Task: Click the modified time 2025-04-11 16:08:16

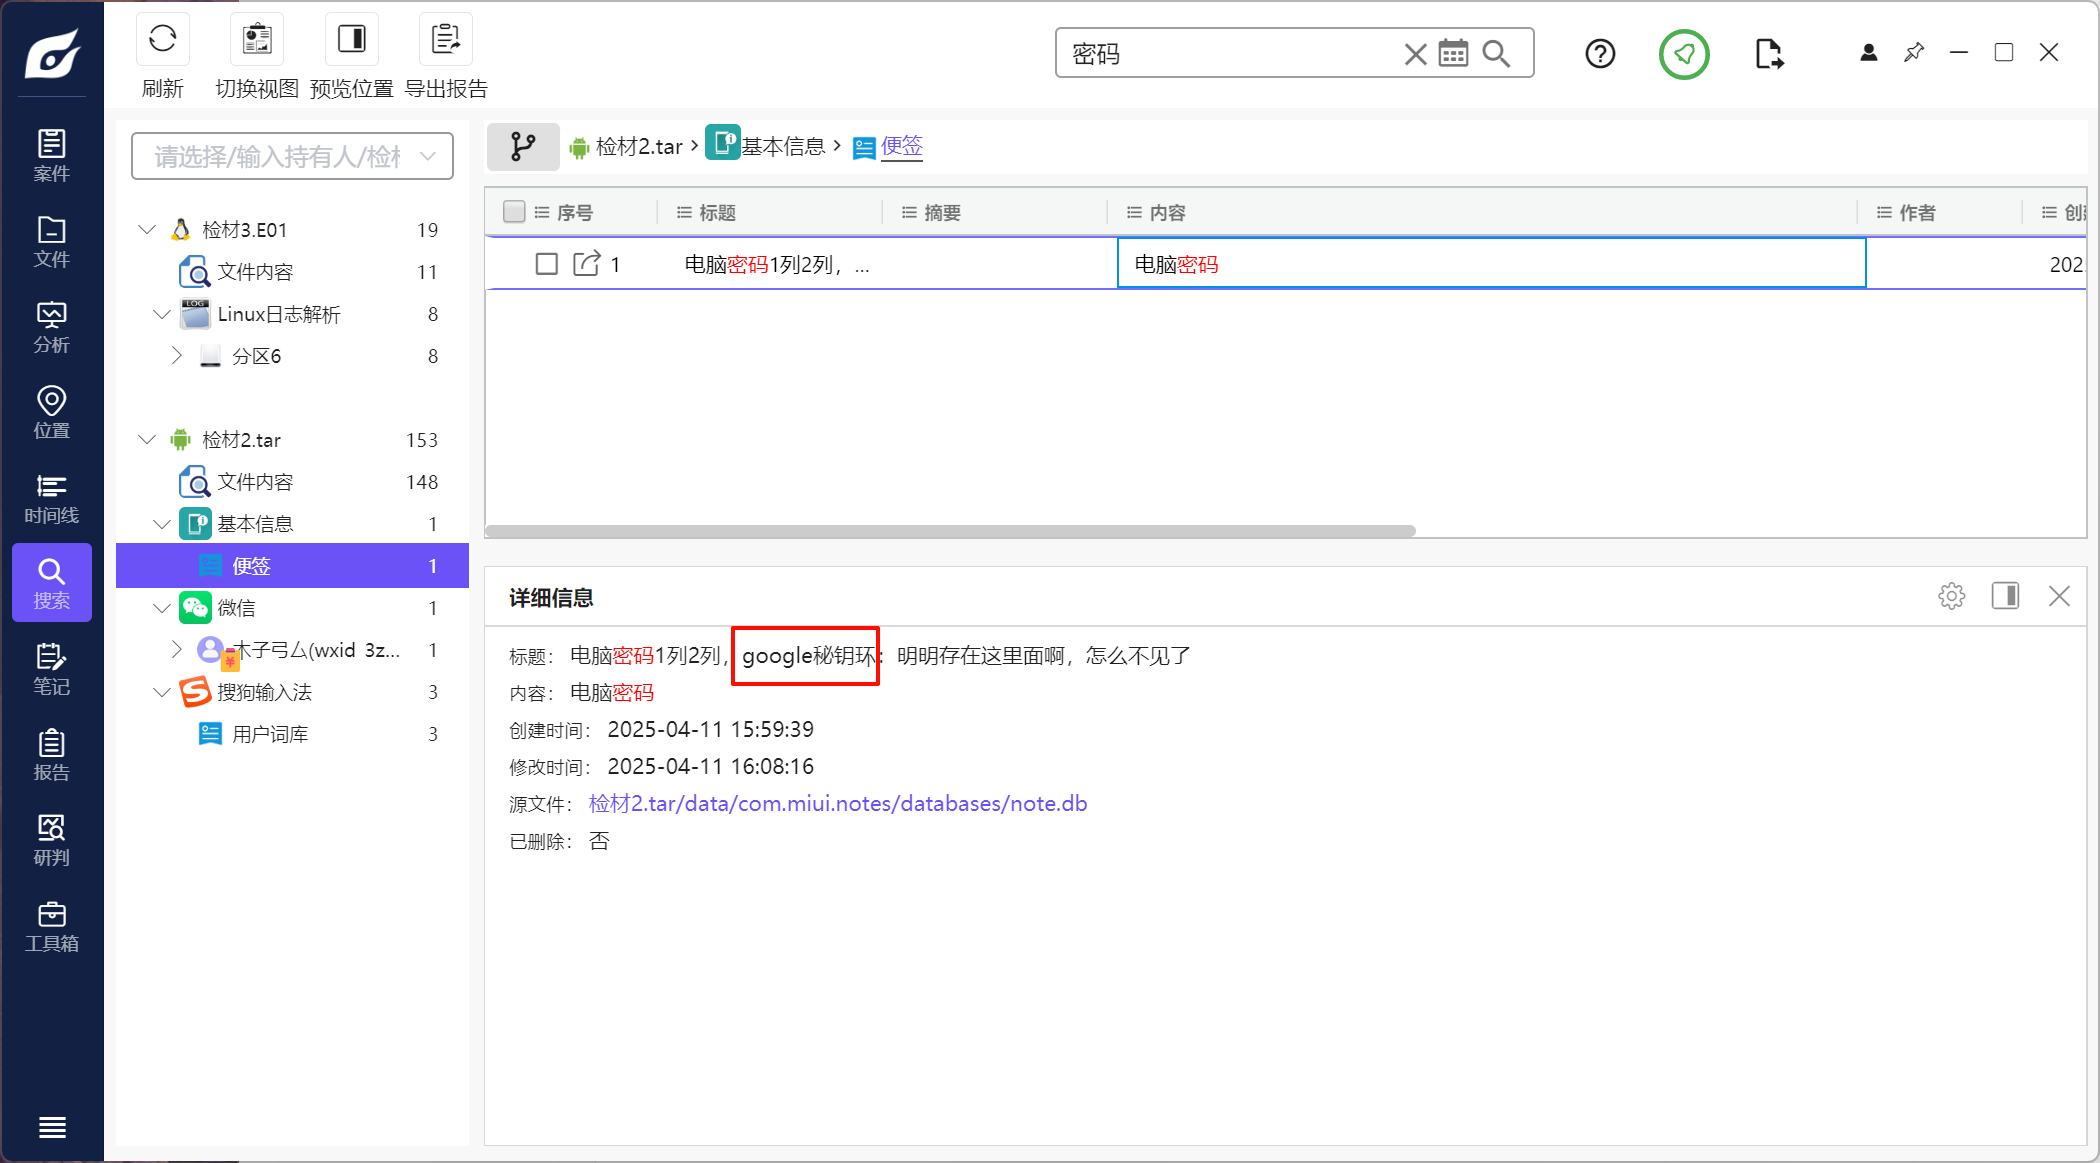Action: 710,767
